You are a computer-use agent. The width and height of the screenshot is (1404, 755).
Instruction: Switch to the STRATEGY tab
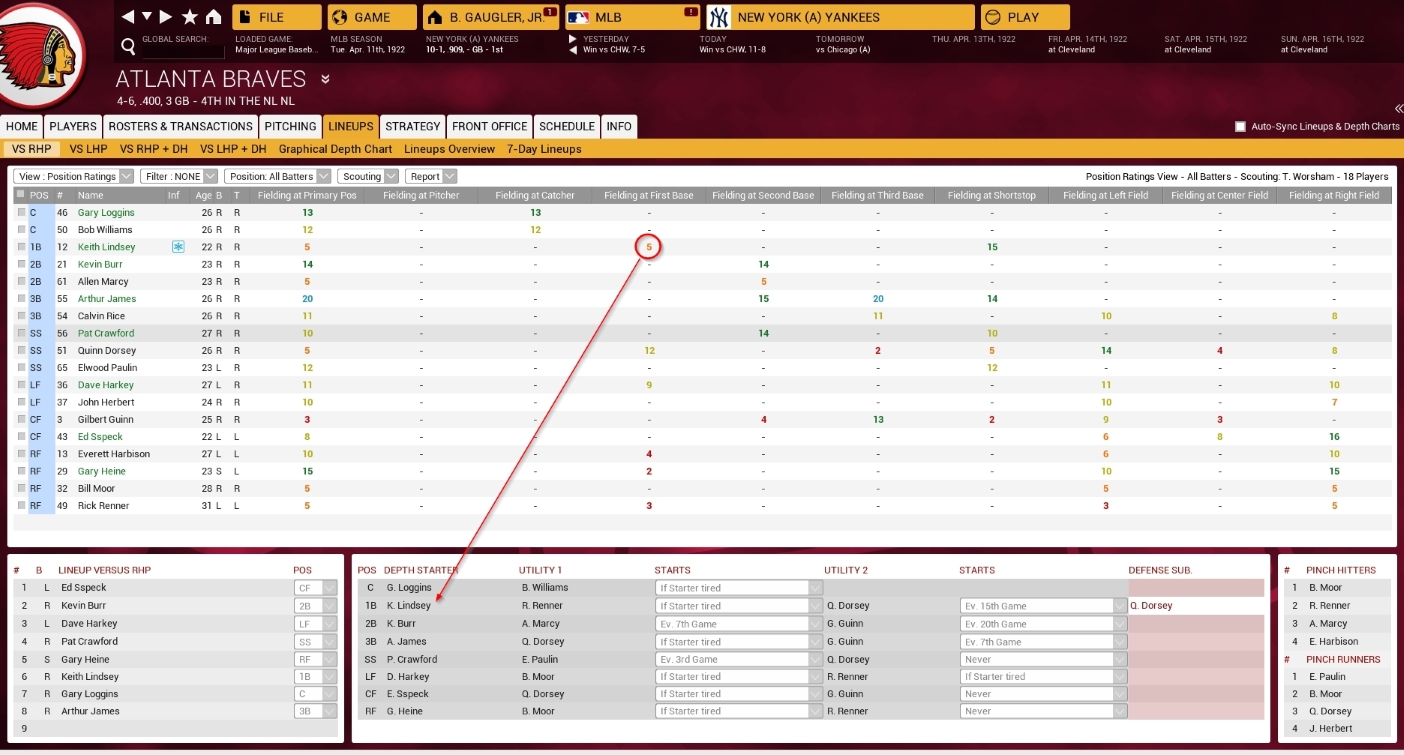[x=412, y=126]
